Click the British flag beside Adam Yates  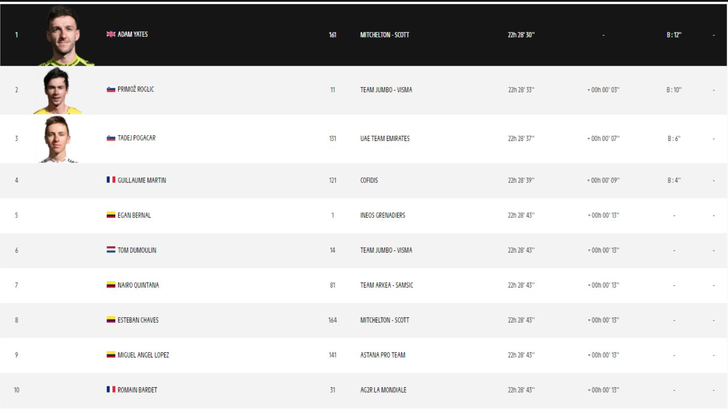(111, 35)
